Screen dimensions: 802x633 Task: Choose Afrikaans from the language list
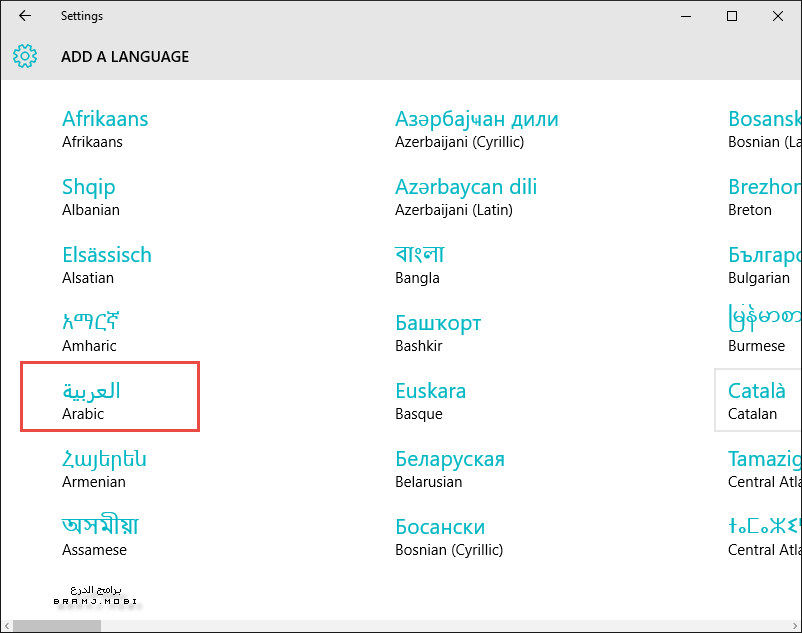[x=105, y=129]
